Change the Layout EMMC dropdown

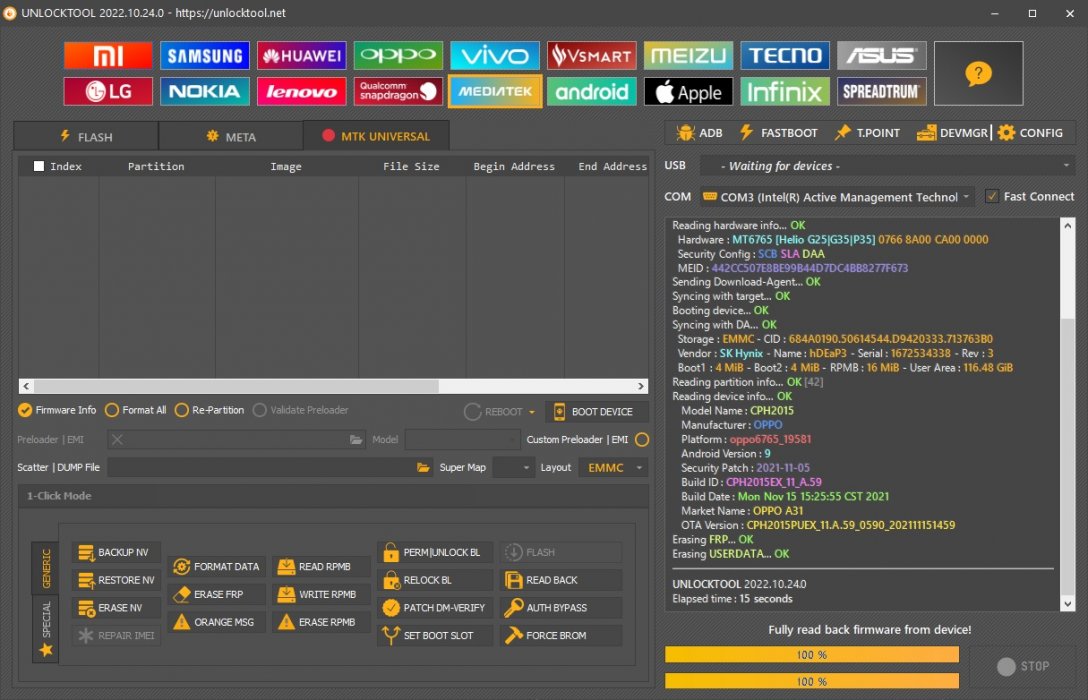(x=614, y=468)
